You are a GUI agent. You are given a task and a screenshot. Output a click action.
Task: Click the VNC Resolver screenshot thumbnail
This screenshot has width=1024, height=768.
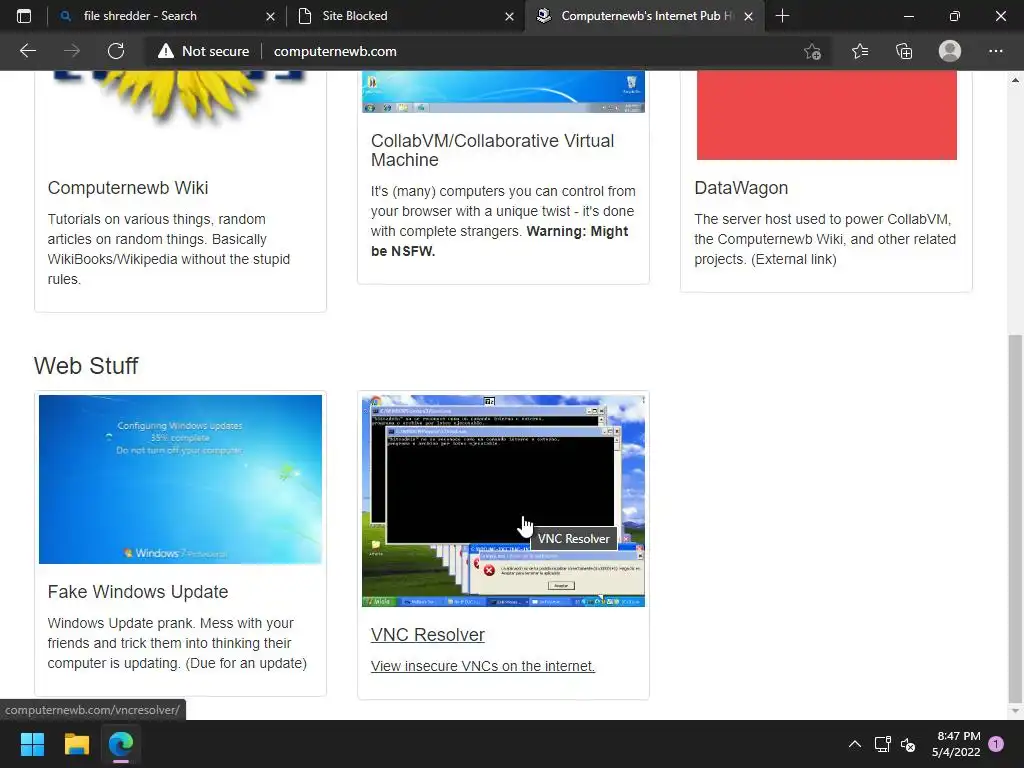click(x=504, y=501)
